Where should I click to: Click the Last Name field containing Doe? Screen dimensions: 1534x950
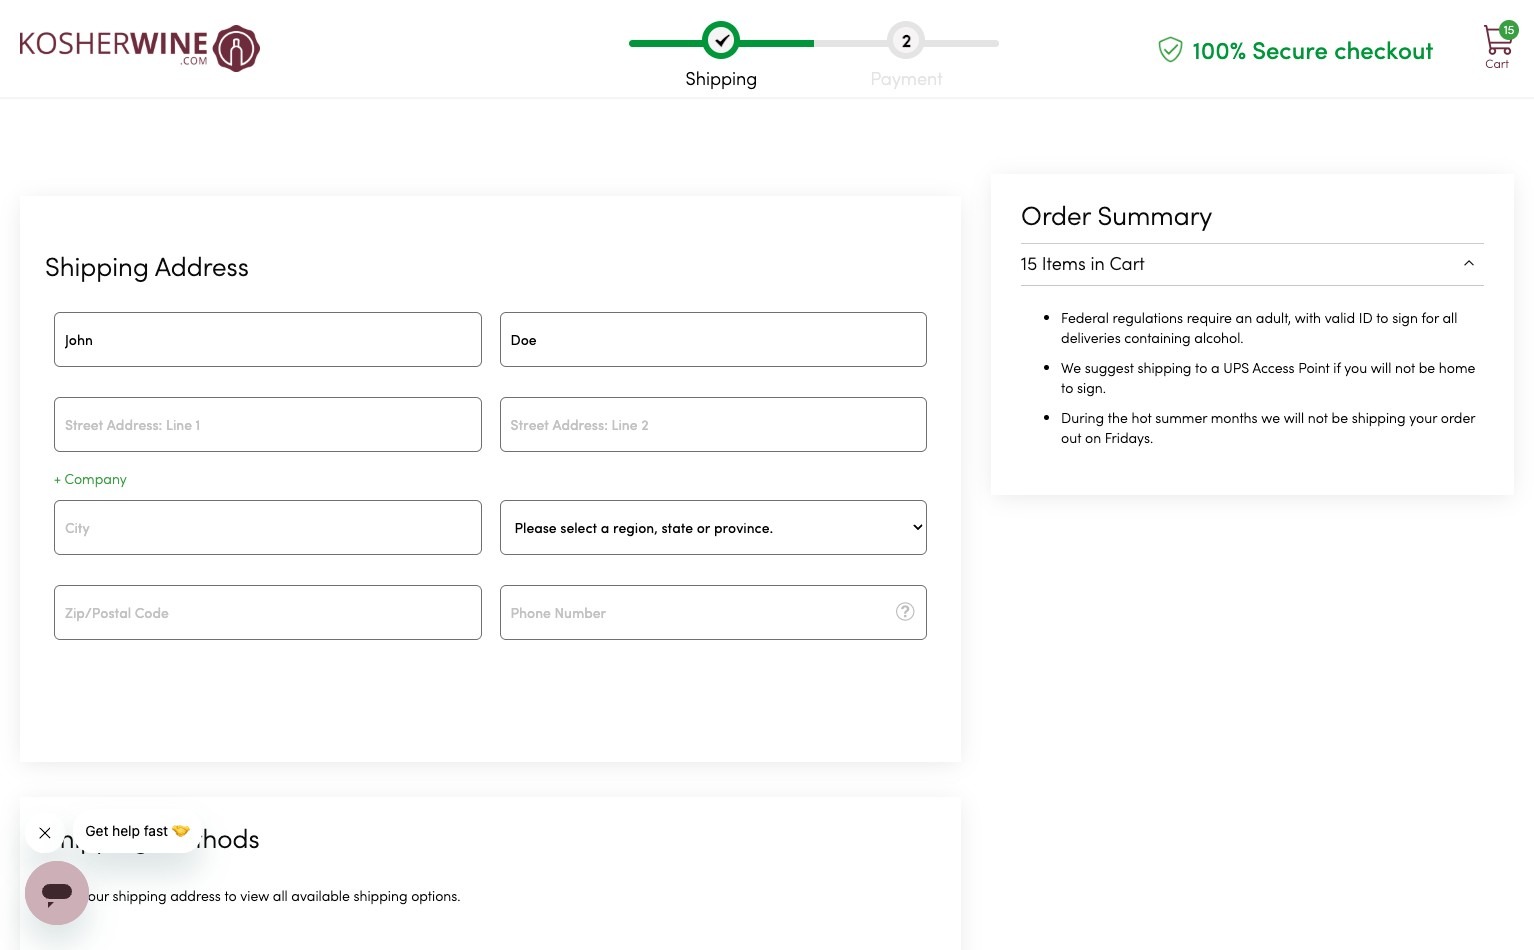713,340
